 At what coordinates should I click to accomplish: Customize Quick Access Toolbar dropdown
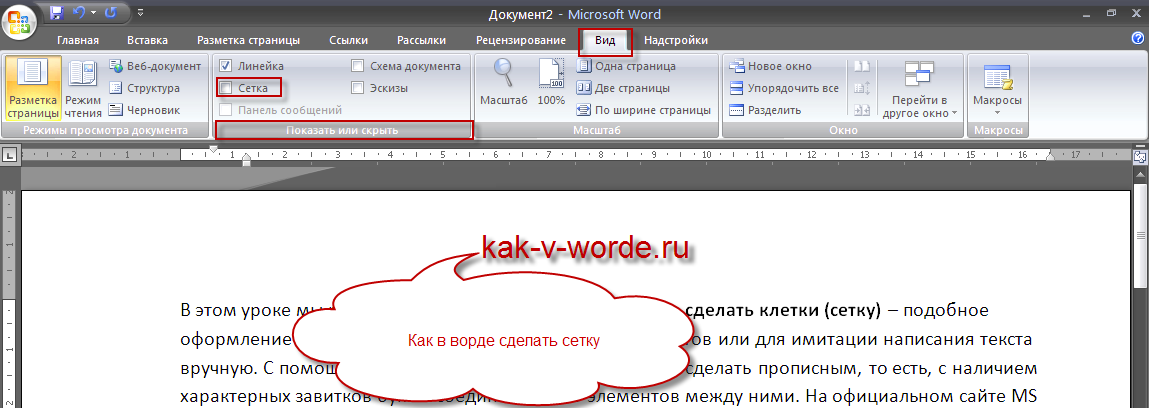coord(140,13)
